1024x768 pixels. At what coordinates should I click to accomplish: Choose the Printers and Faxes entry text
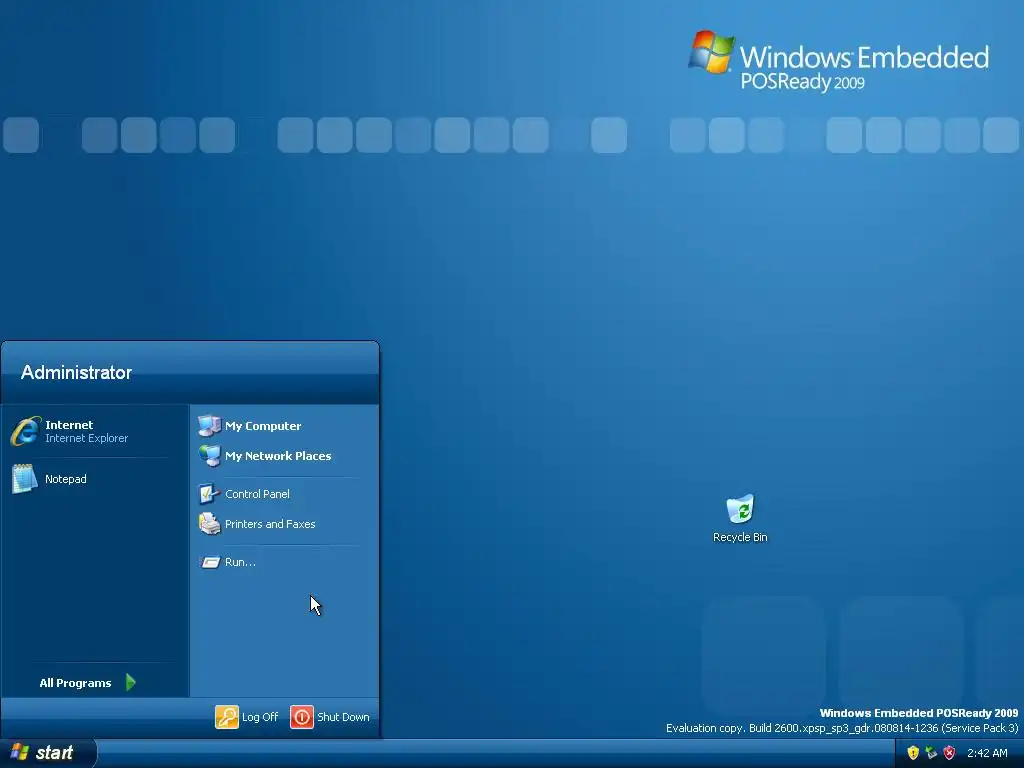point(270,524)
